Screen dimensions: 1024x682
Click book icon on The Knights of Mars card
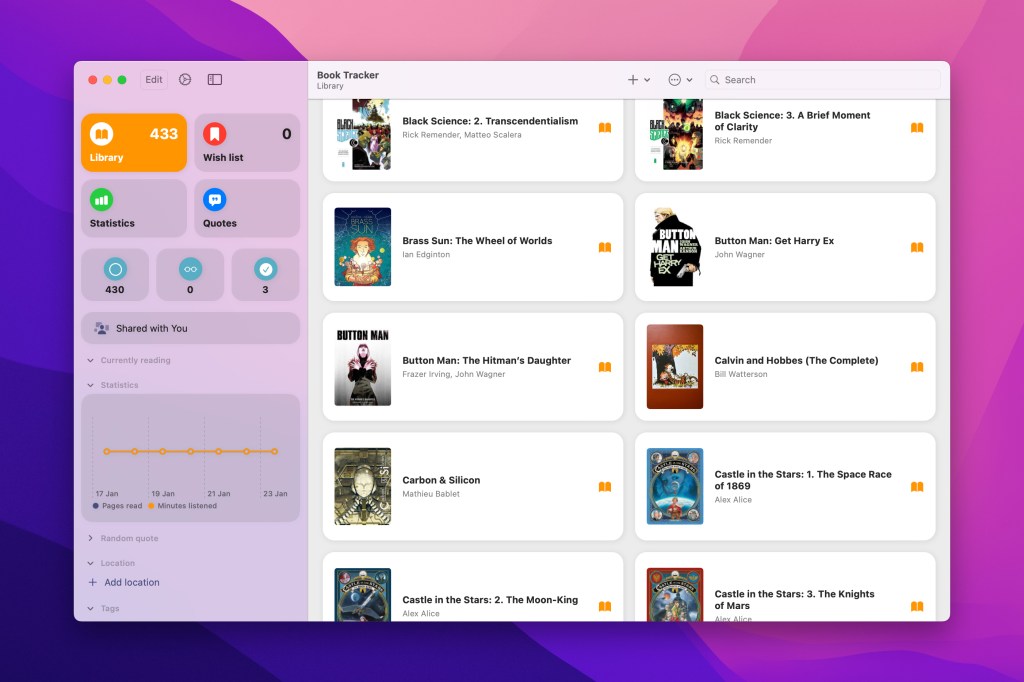pos(917,606)
